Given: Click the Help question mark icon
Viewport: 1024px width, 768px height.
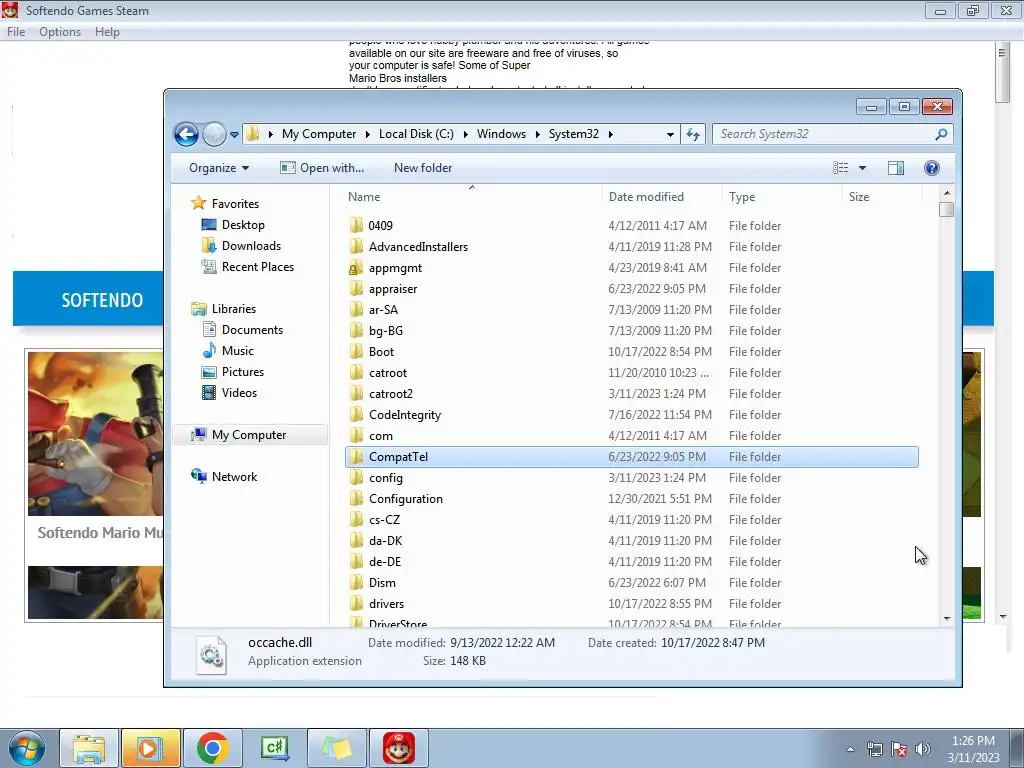Looking at the screenshot, I should click(x=932, y=168).
